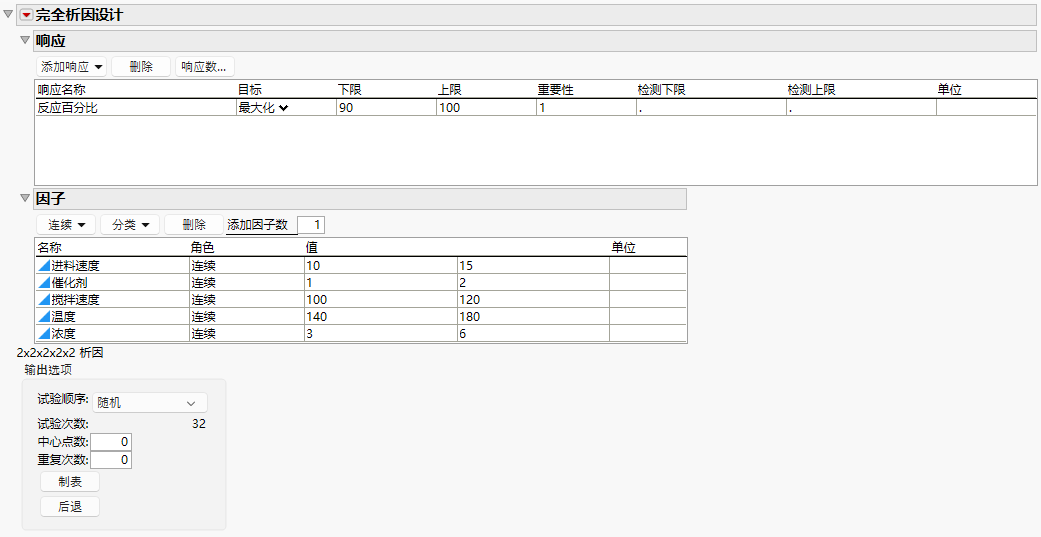Click the 响应数... button
This screenshot has width=1041, height=537.
tap(204, 66)
